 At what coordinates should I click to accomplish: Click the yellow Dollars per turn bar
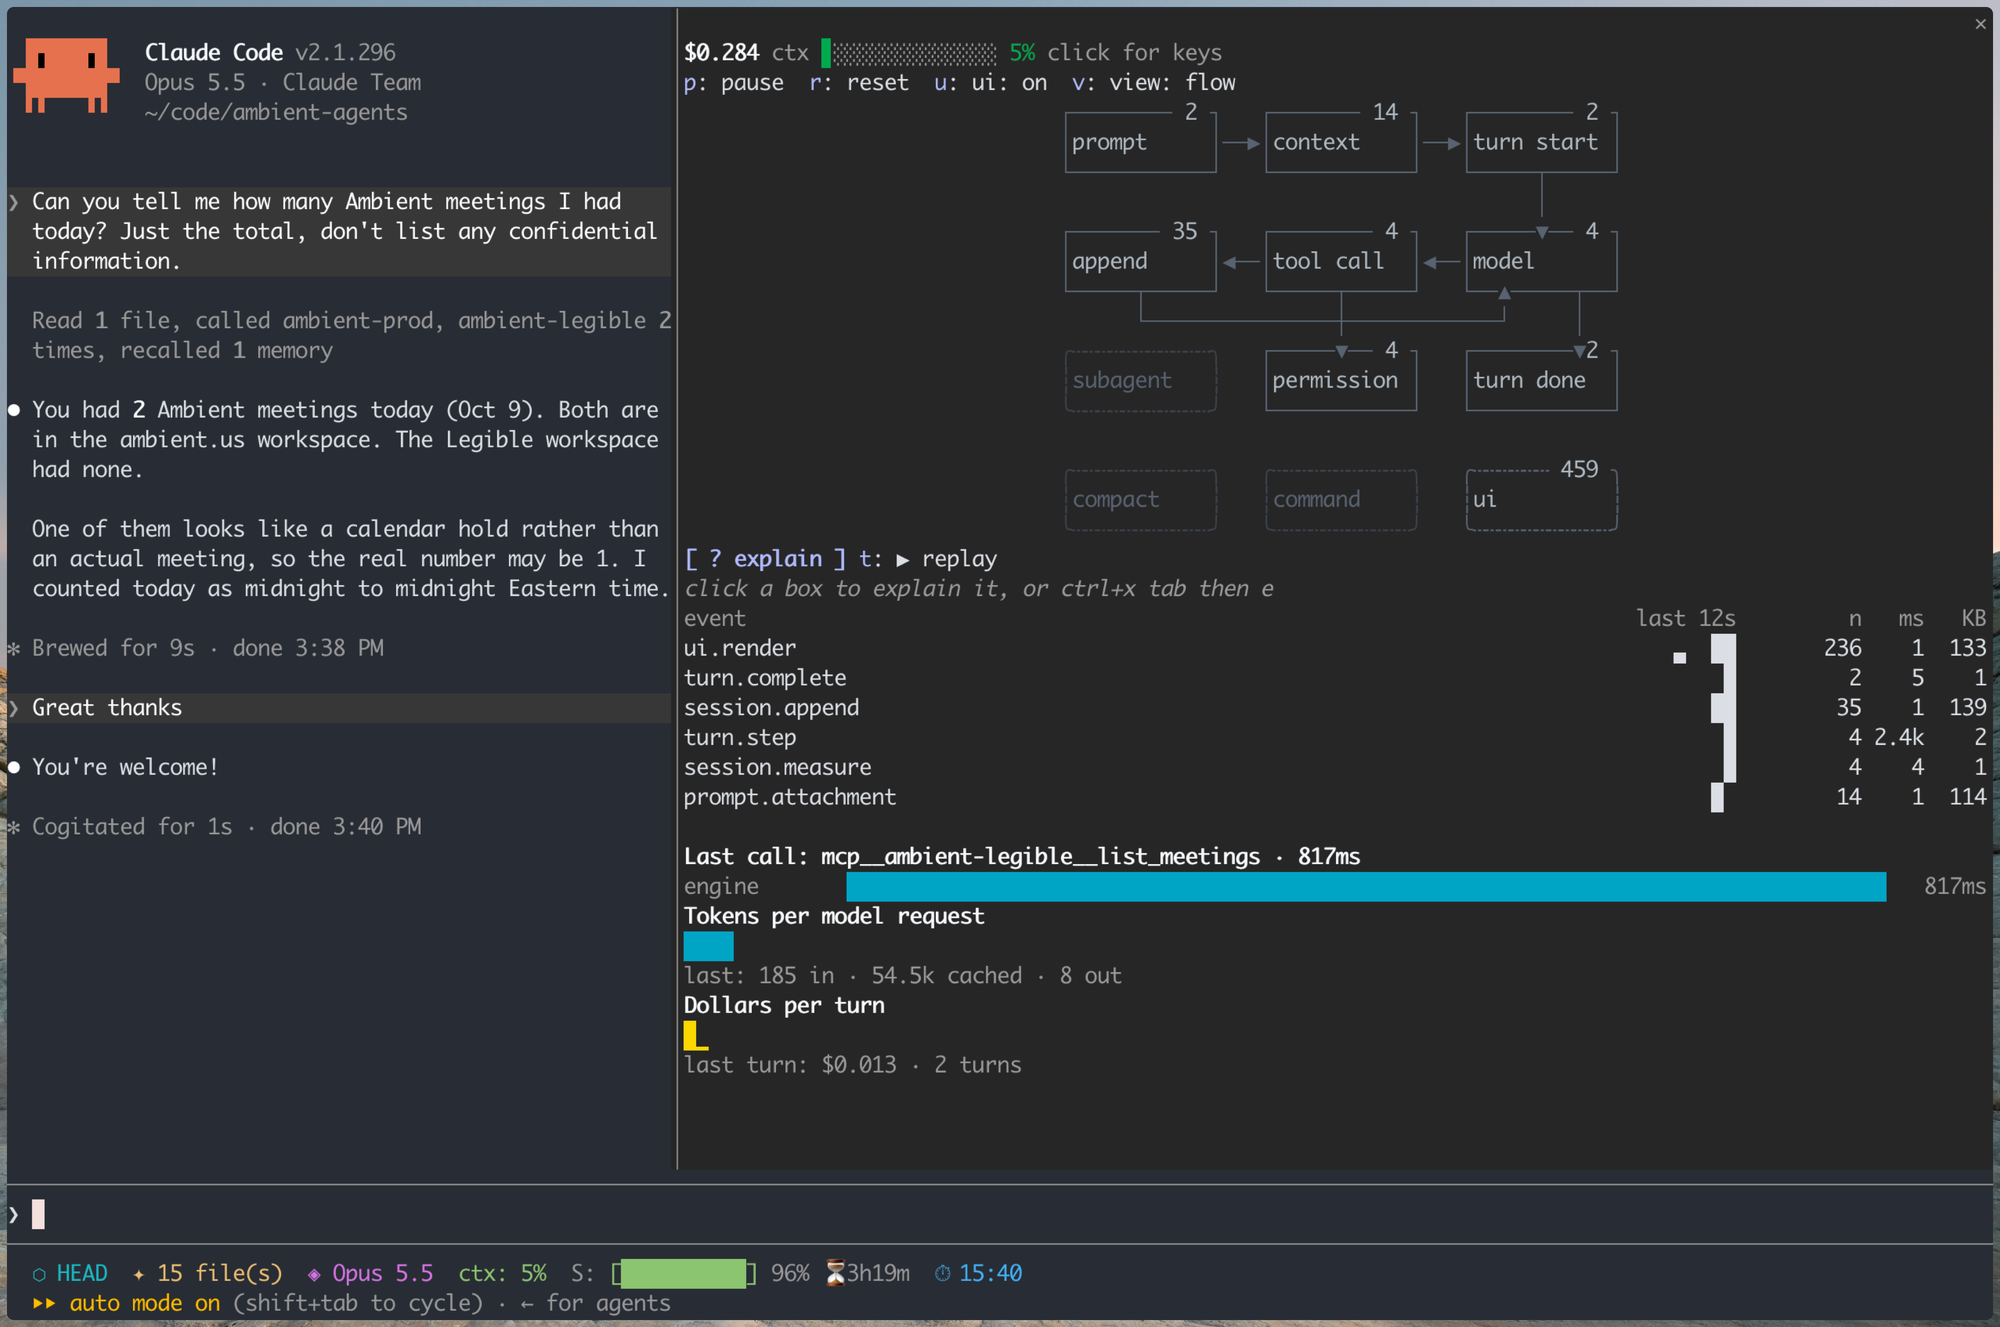(x=696, y=1035)
